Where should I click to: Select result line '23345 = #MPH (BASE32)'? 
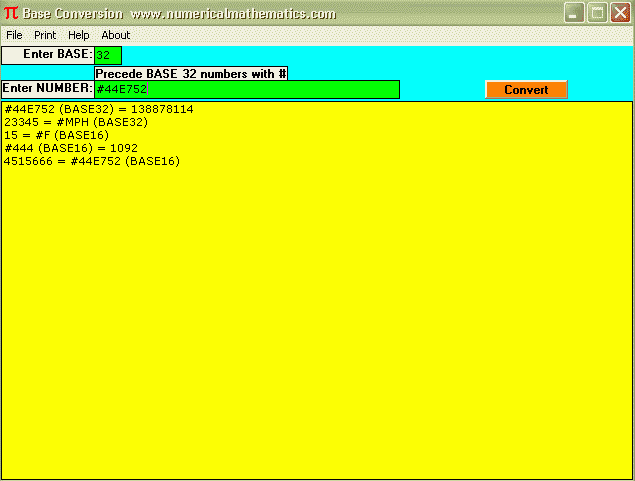tap(76, 122)
